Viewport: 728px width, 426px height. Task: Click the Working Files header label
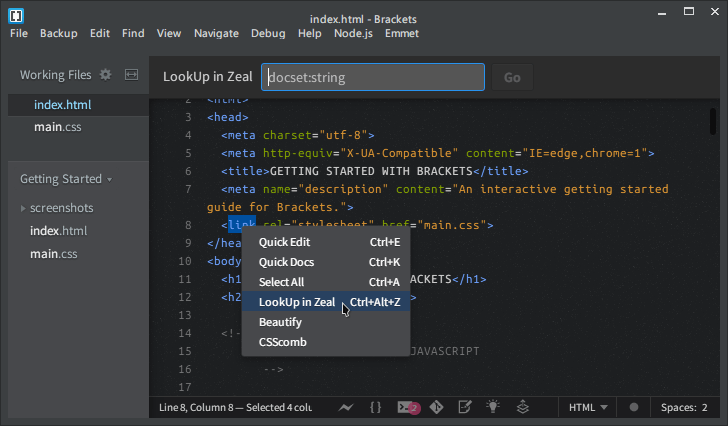coord(56,75)
